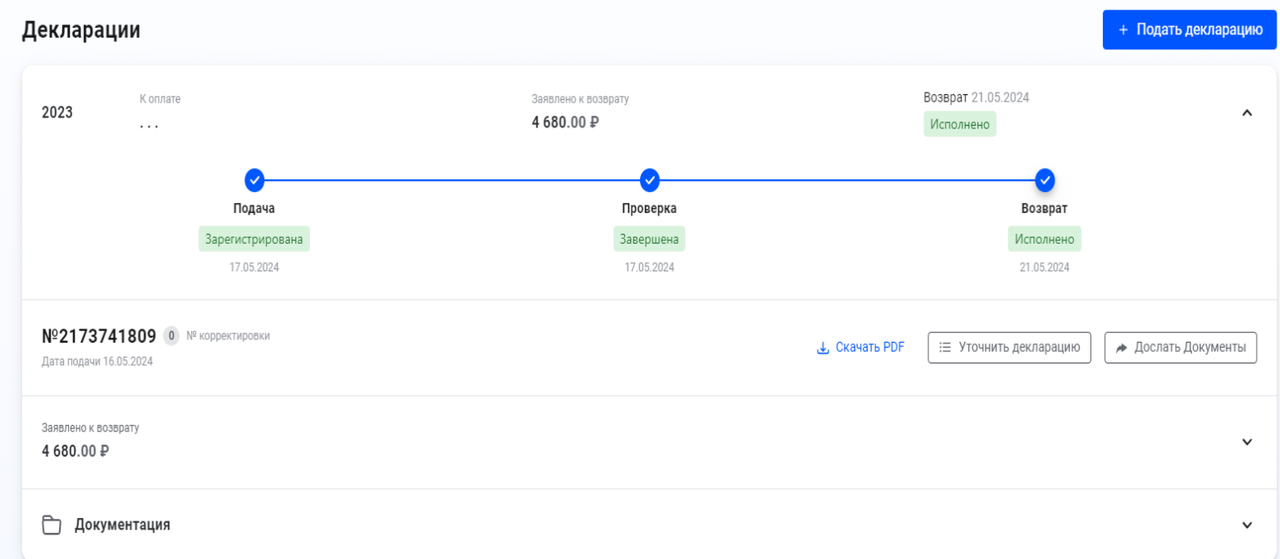The width and height of the screenshot is (1280, 559).
Task: Click the Проверка step checkmark circle
Action: click(x=650, y=180)
